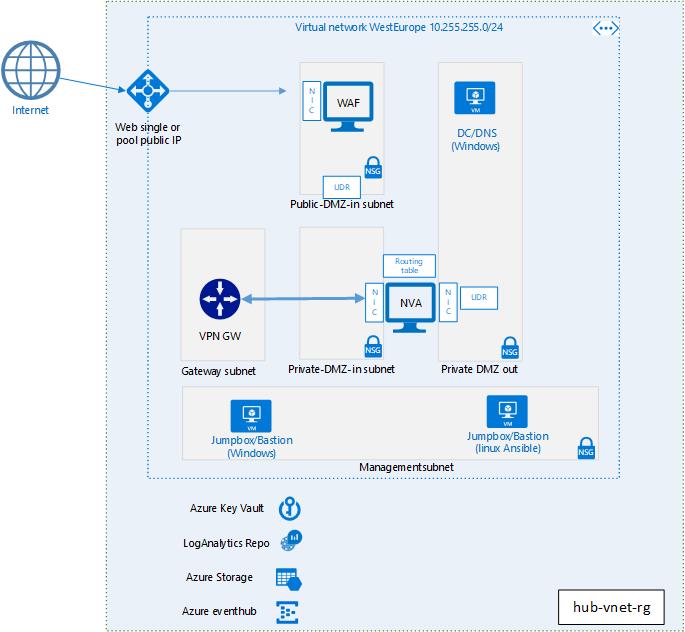Click the Routing table box
The height and width of the screenshot is (632, 685).
click(409, 266)
